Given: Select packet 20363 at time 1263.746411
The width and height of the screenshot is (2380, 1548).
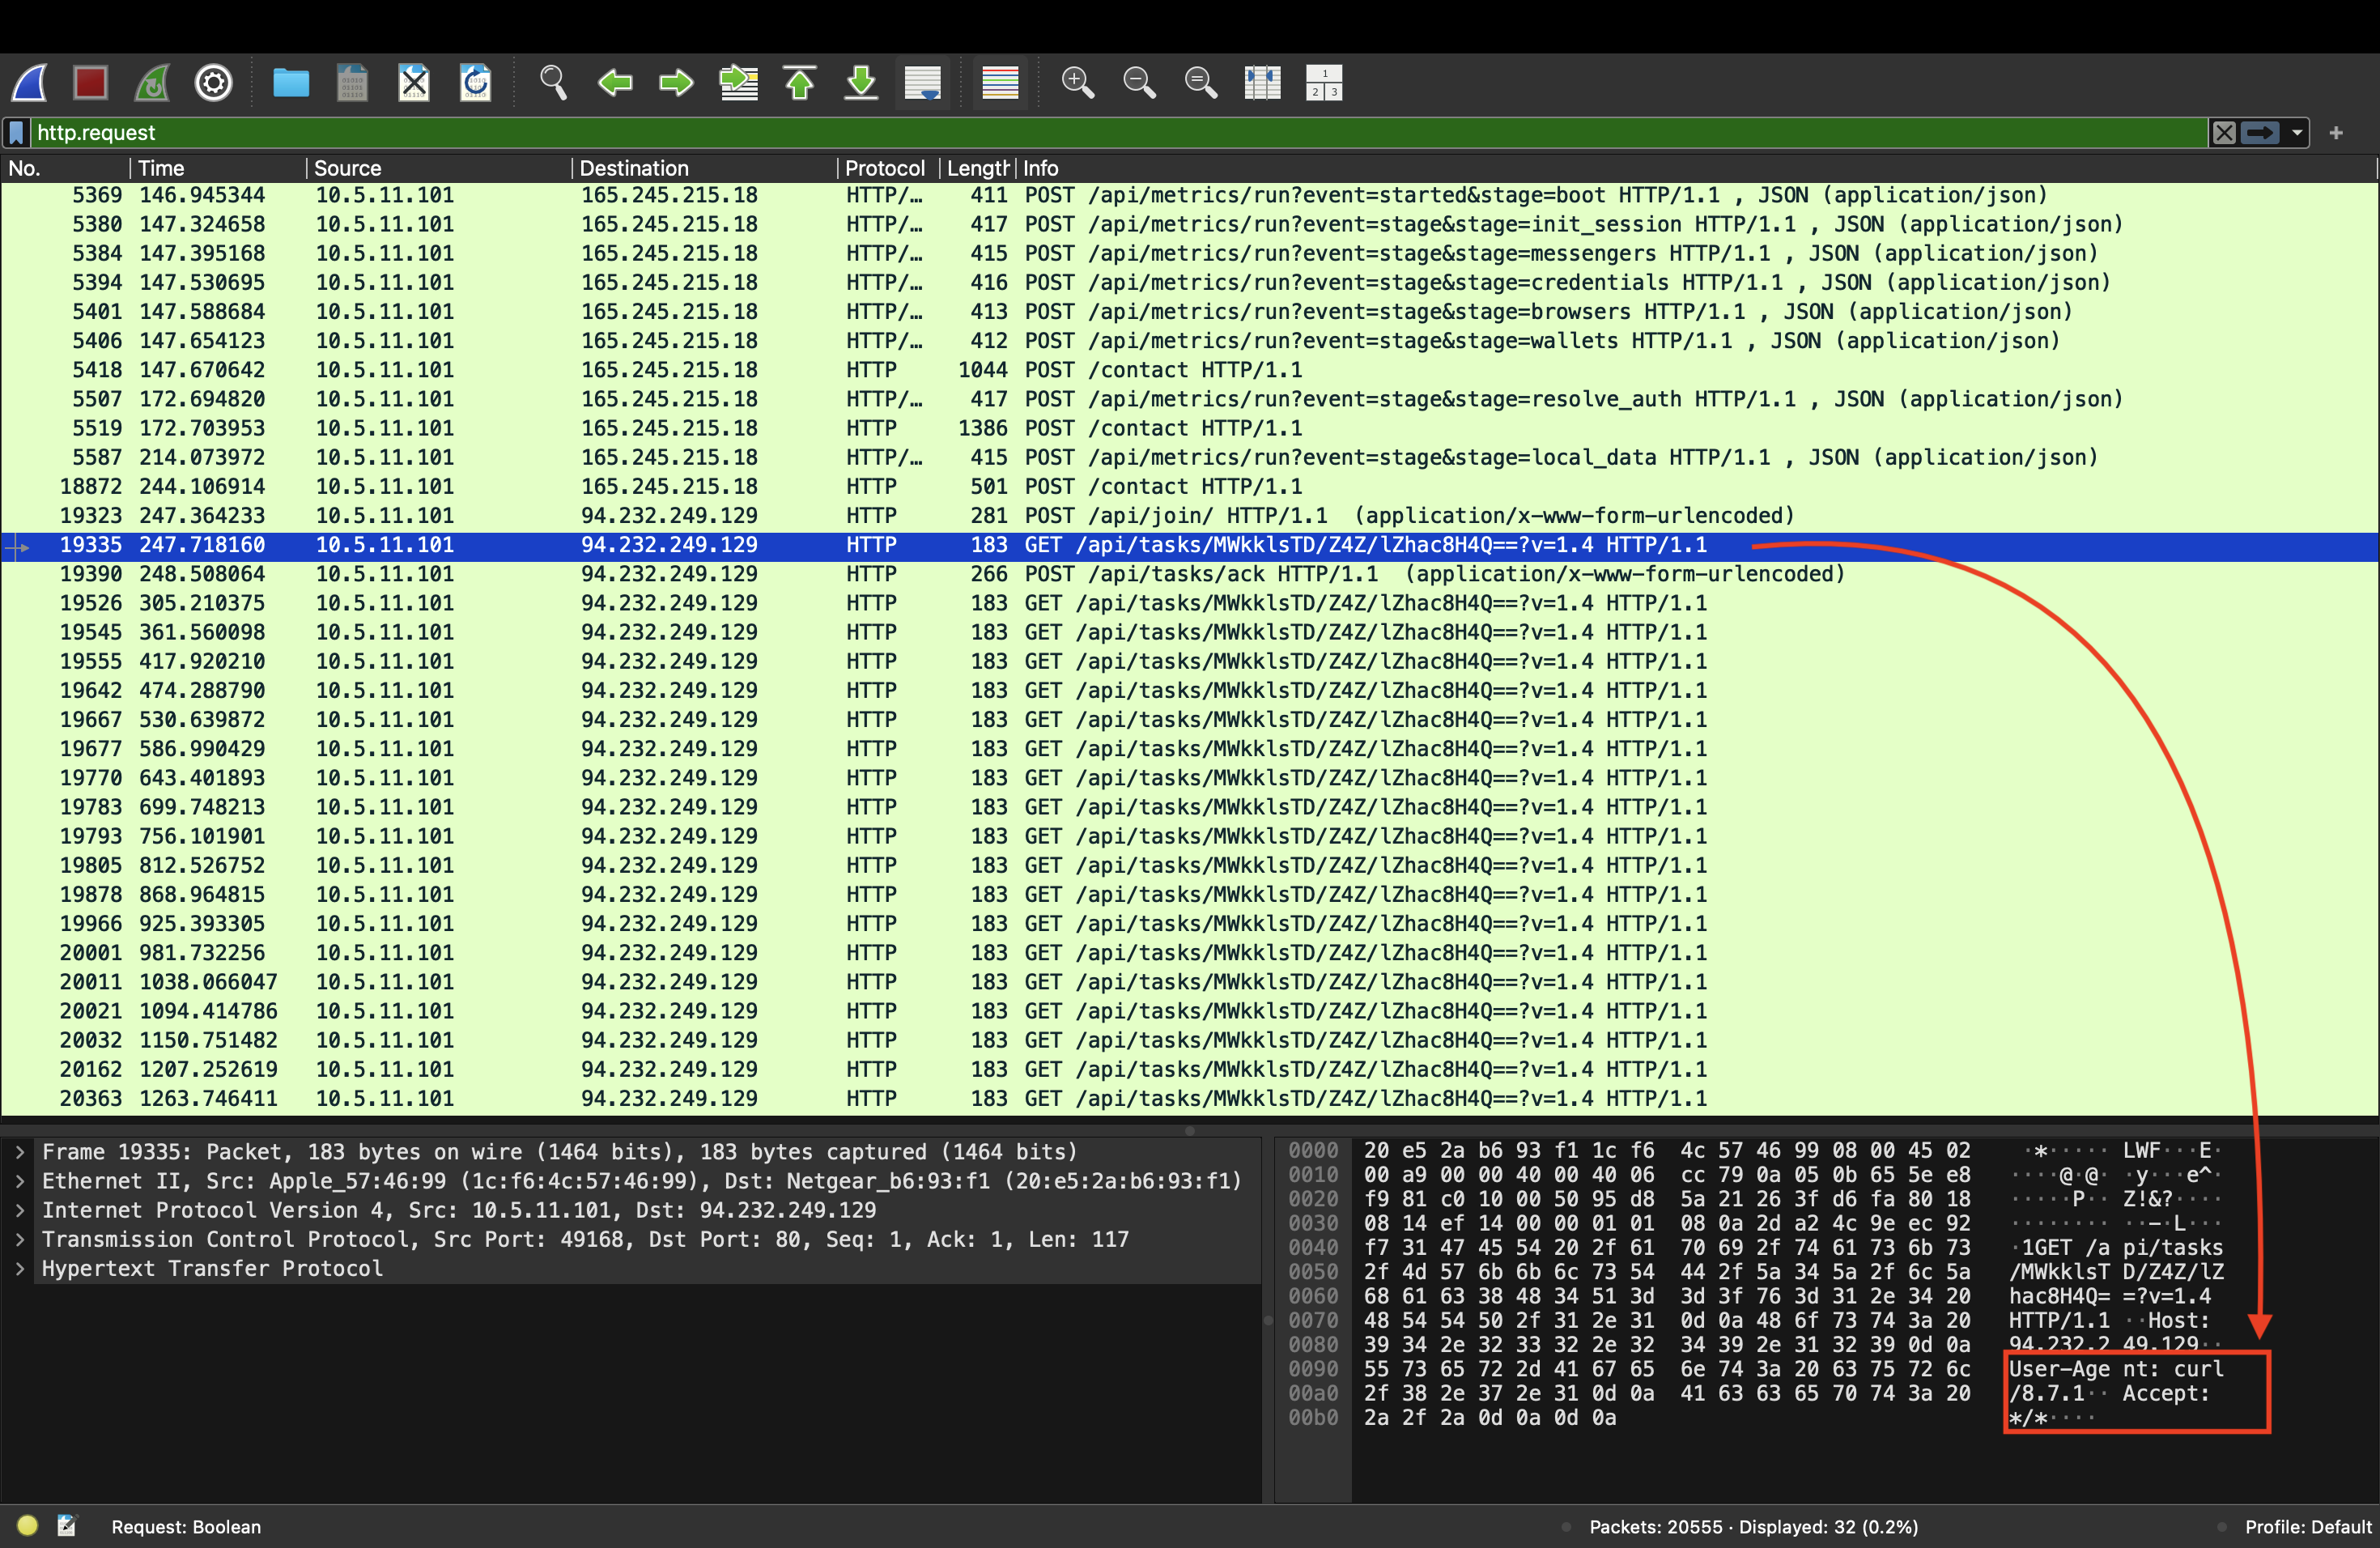Looking at the screenshot, I should click(1189, 1098).
